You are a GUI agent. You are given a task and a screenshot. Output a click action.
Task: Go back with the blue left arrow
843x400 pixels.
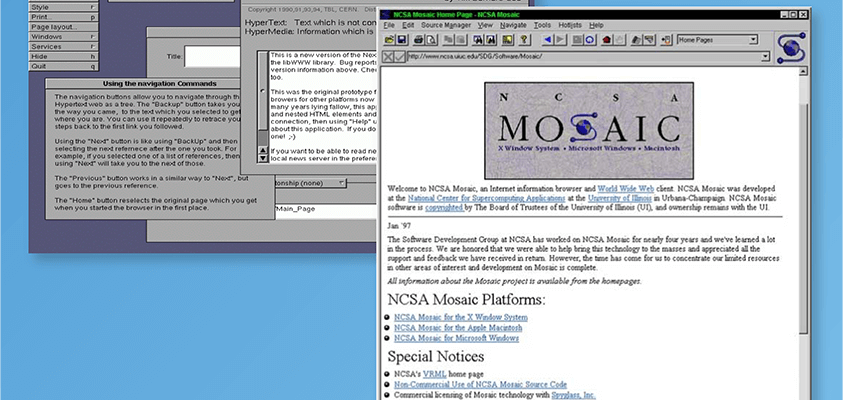548,40
